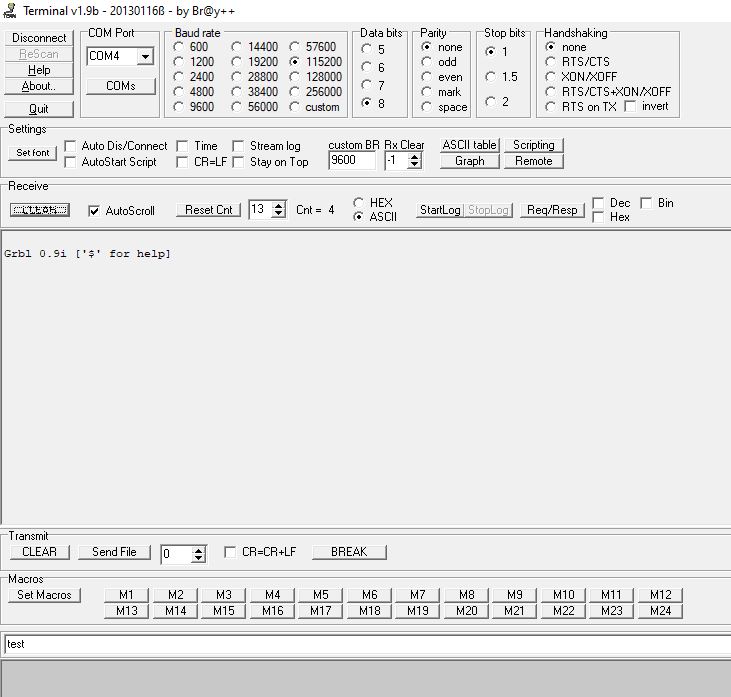Increase the Rx Clear value

(x=414, y=157)
